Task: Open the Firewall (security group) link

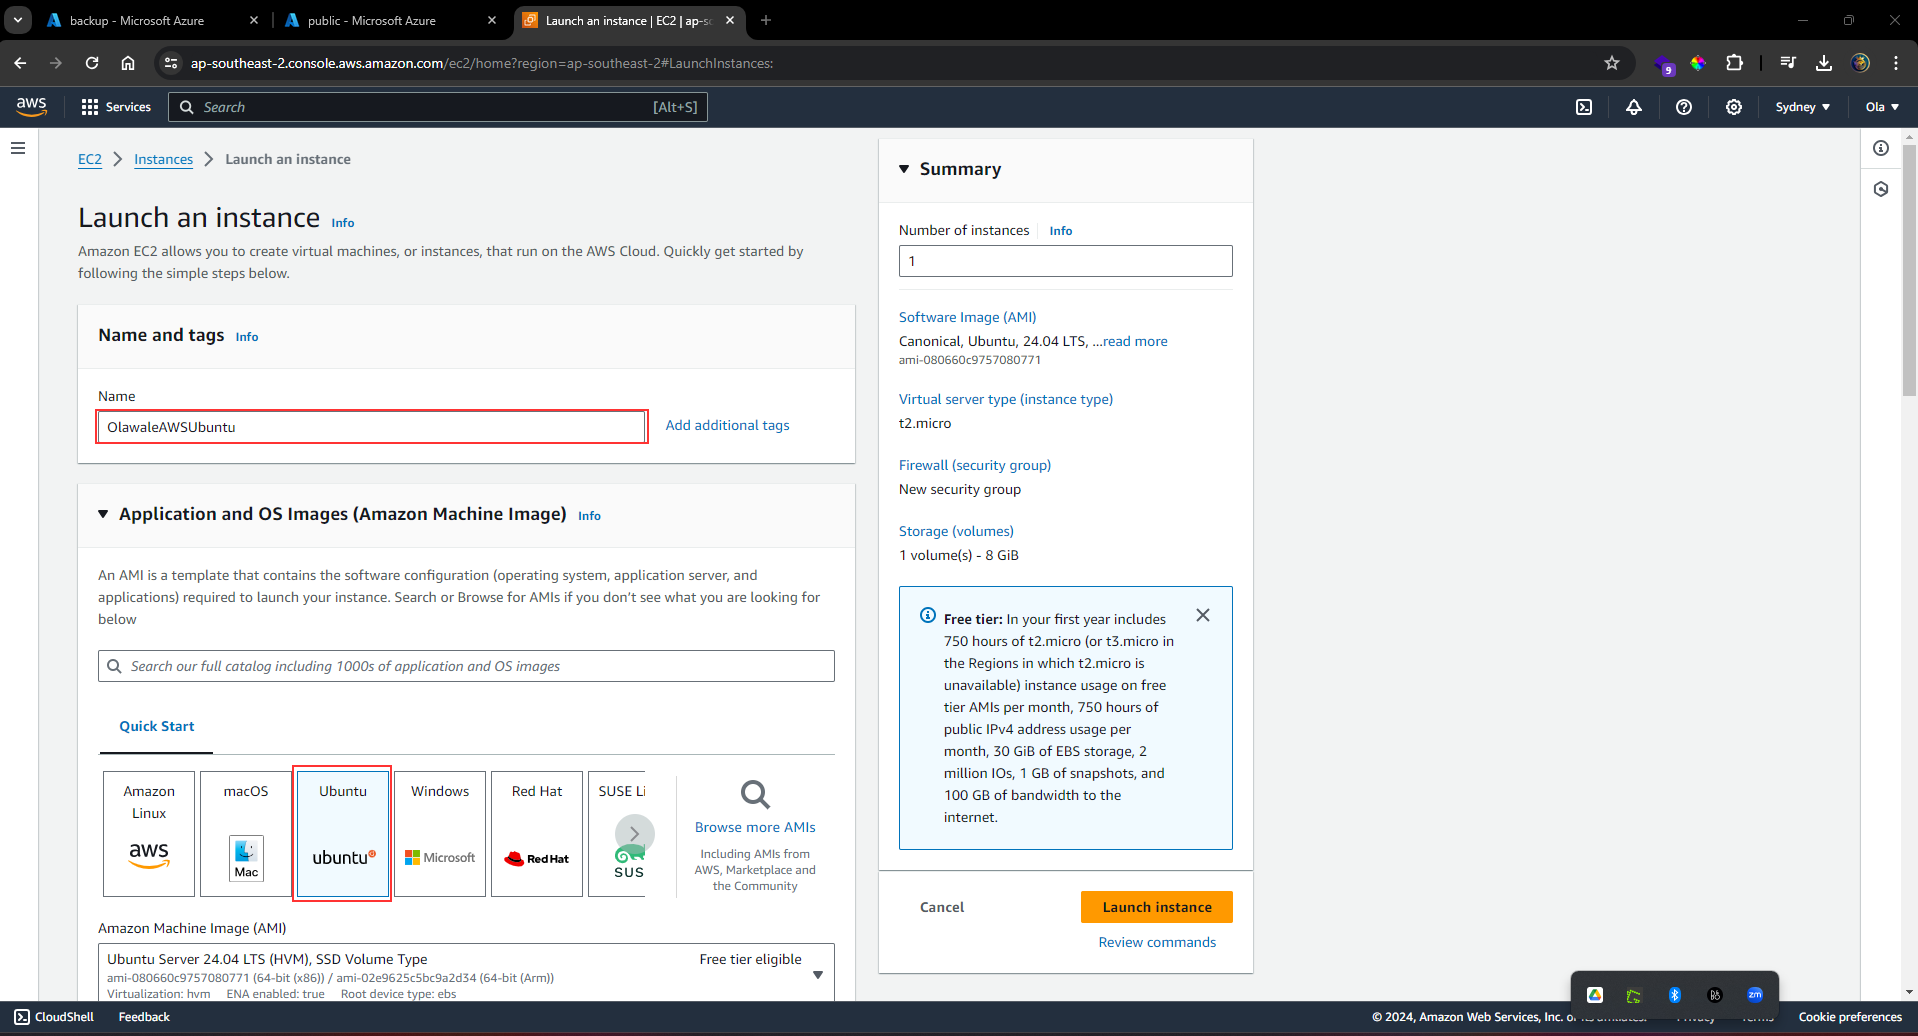Action: 975,465
